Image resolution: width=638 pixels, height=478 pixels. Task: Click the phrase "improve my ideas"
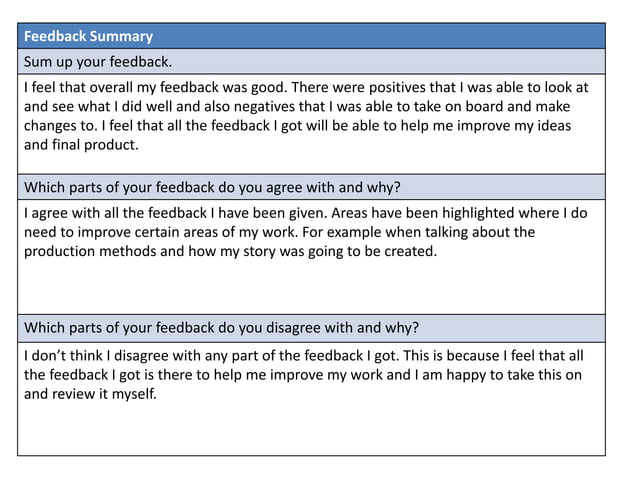500,125
